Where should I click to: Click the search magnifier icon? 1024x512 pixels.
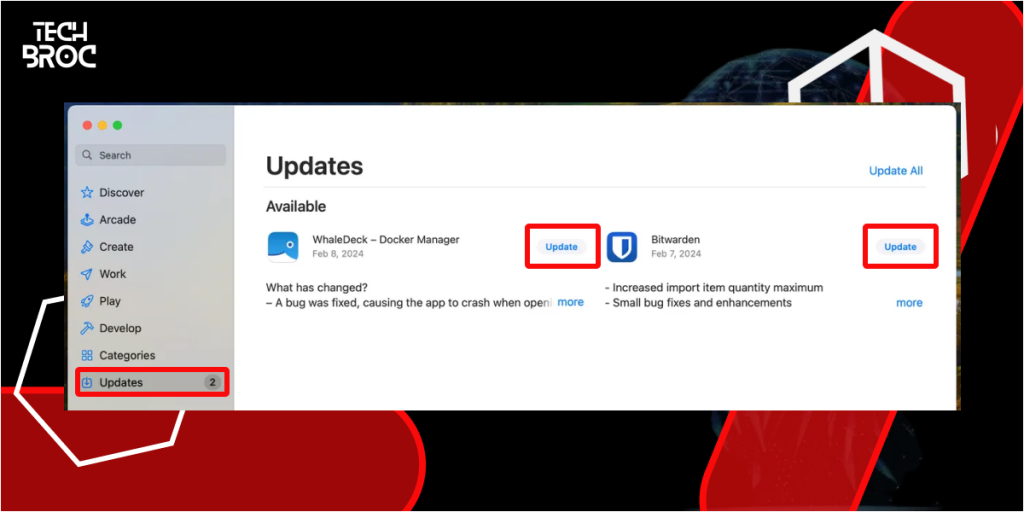[88, 155]
